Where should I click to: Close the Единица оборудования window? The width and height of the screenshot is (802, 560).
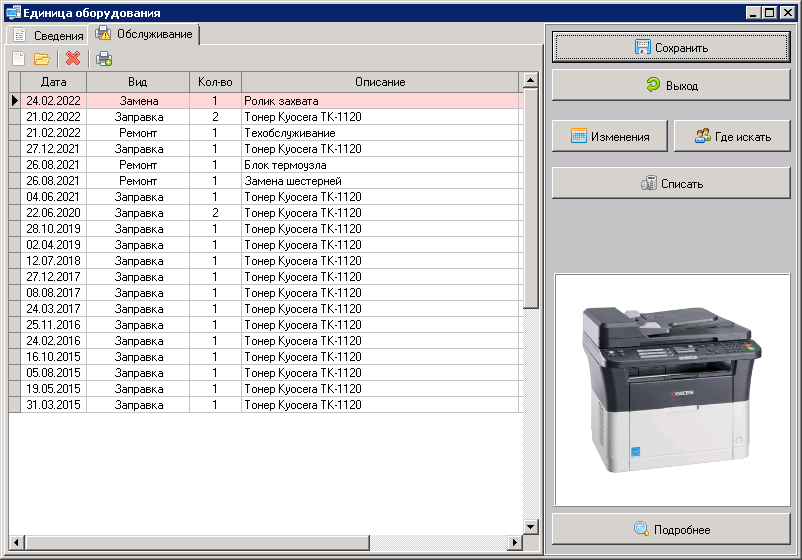point(788,13)
